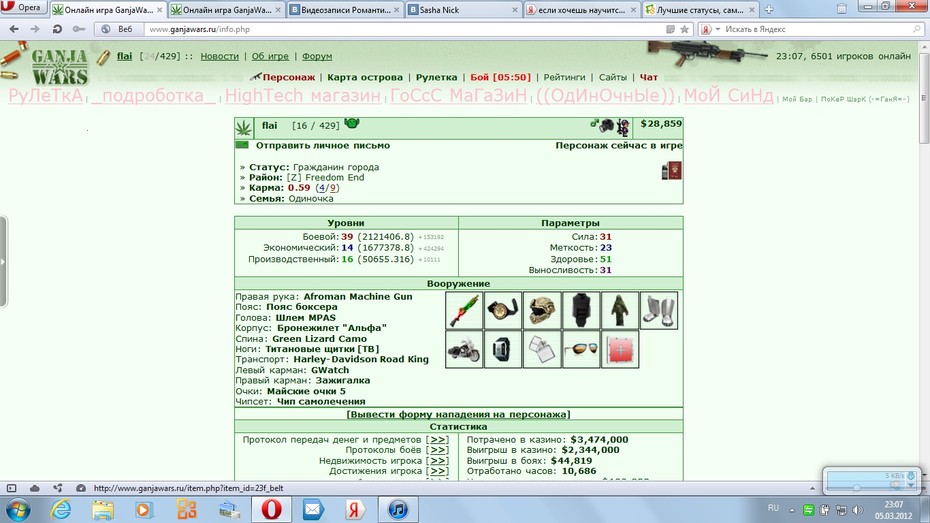Open the Рулетка menu item
Viewport: 930px width, 523px height.
(x=437, y=77)
